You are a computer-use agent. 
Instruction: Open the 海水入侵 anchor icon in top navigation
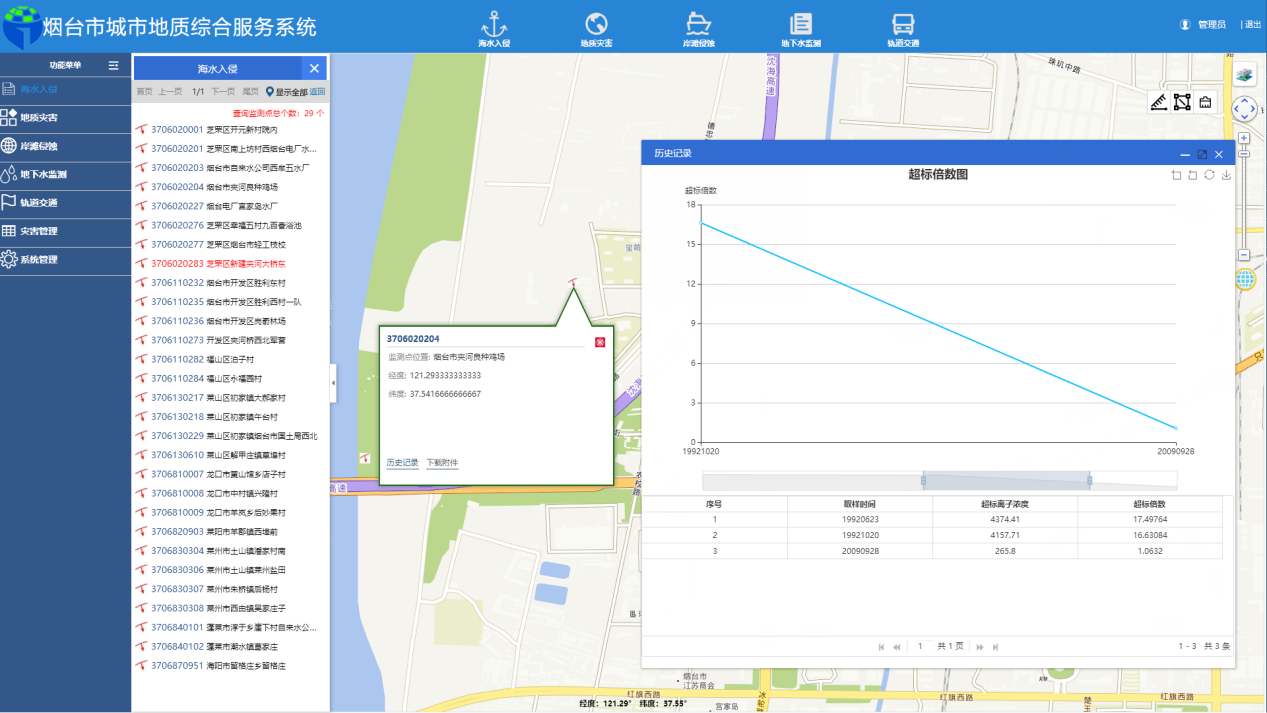tap(494, 25)
